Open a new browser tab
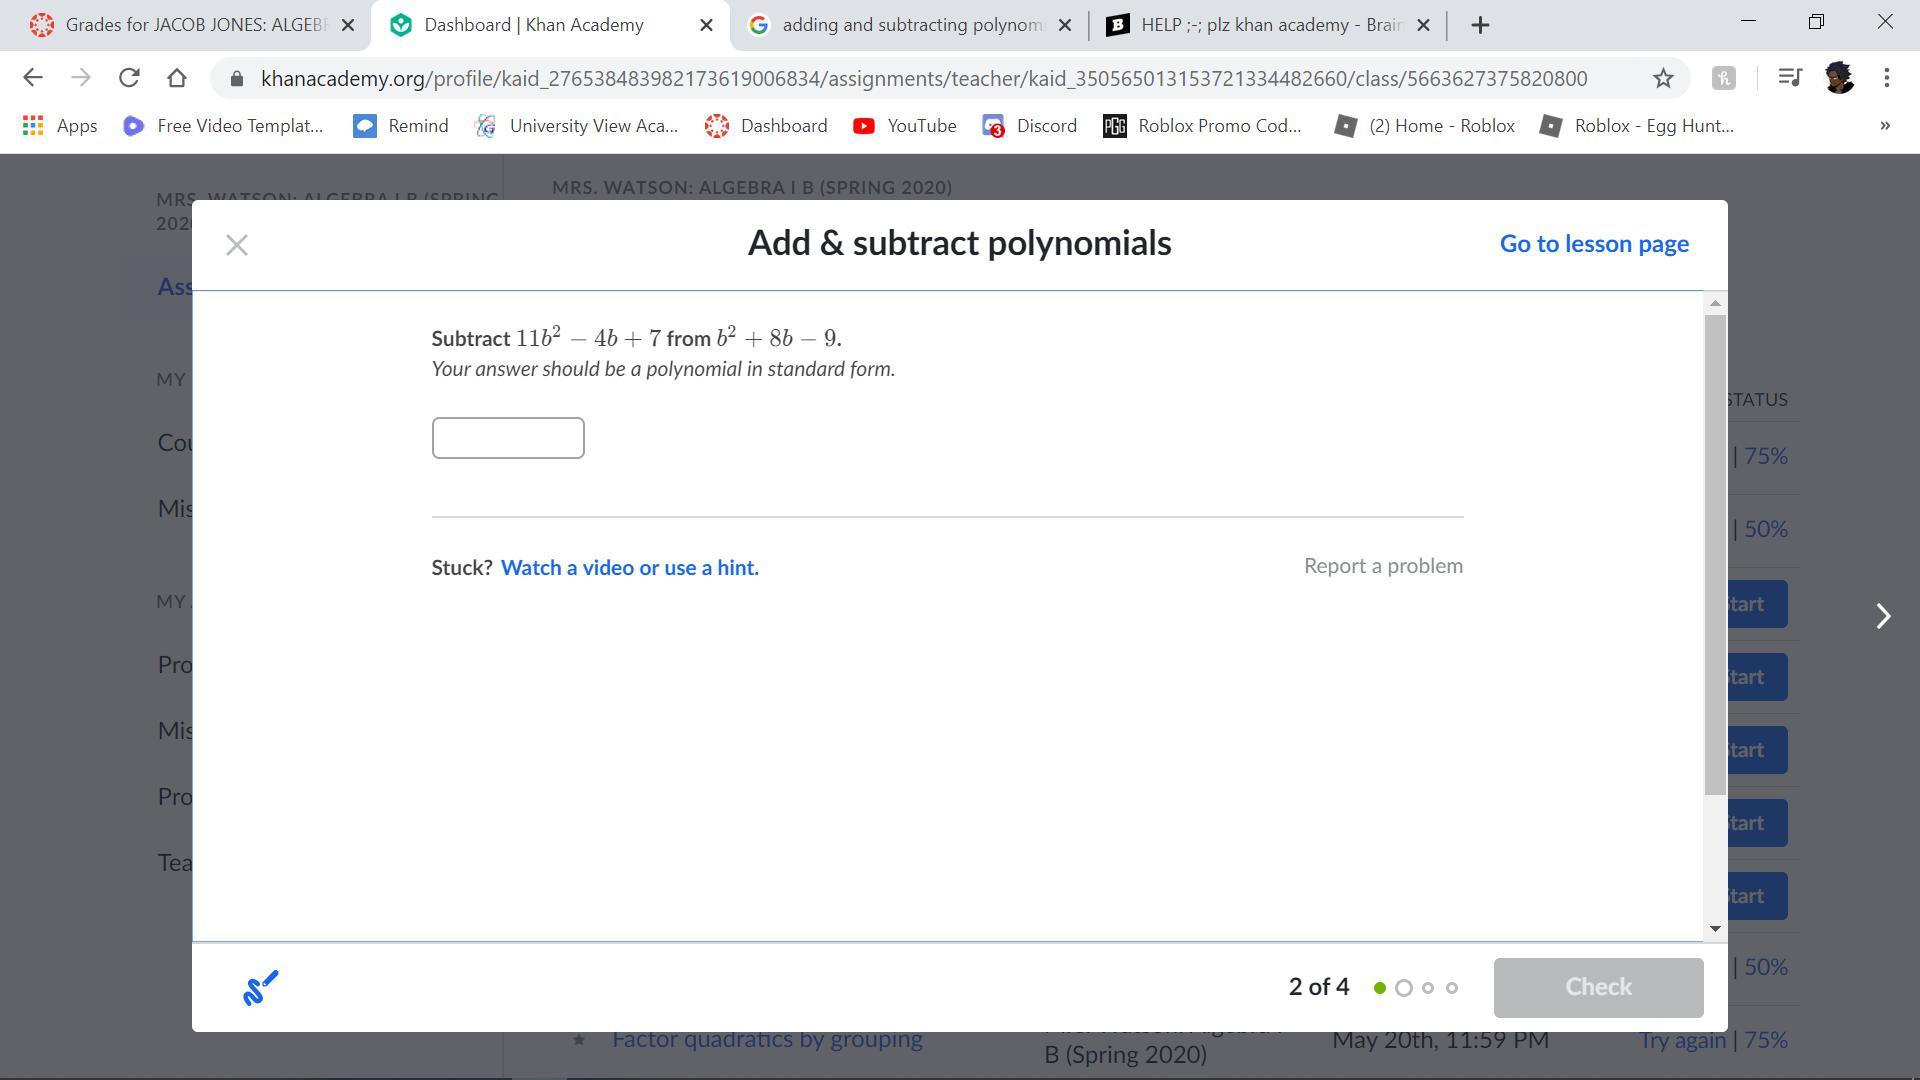This screenshot has height=1080, width=1920. click(x=1481, y=25)
